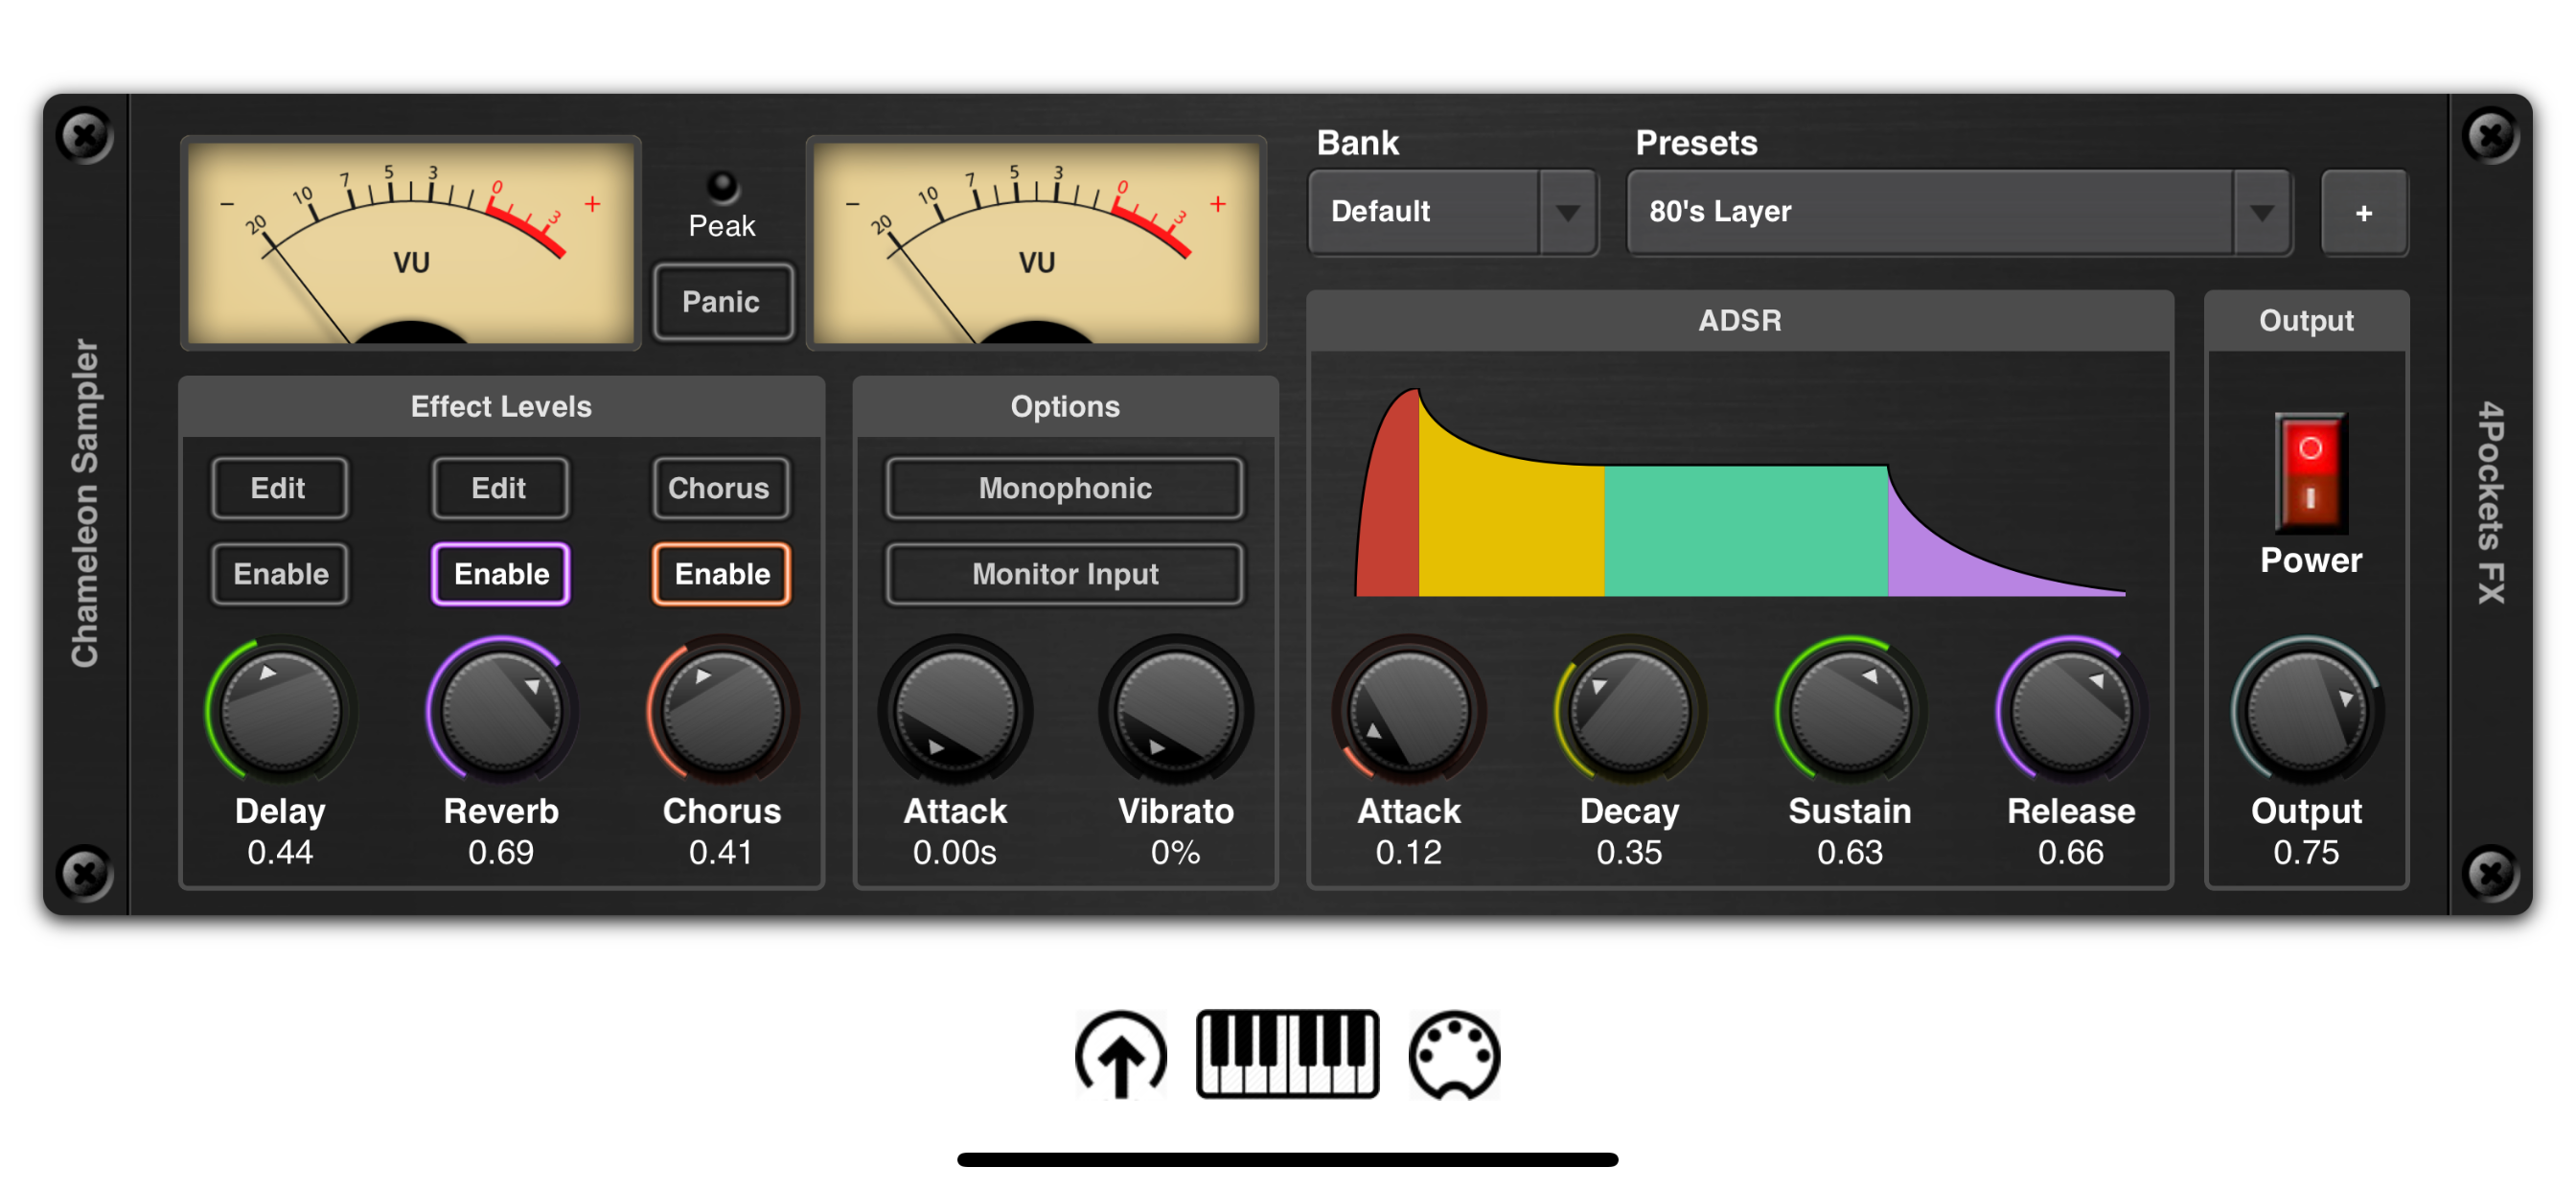2576x1190 pixels.
Task: Click the ADSR Release knob
Action: pyautogui.click(x=2070, y=711)
